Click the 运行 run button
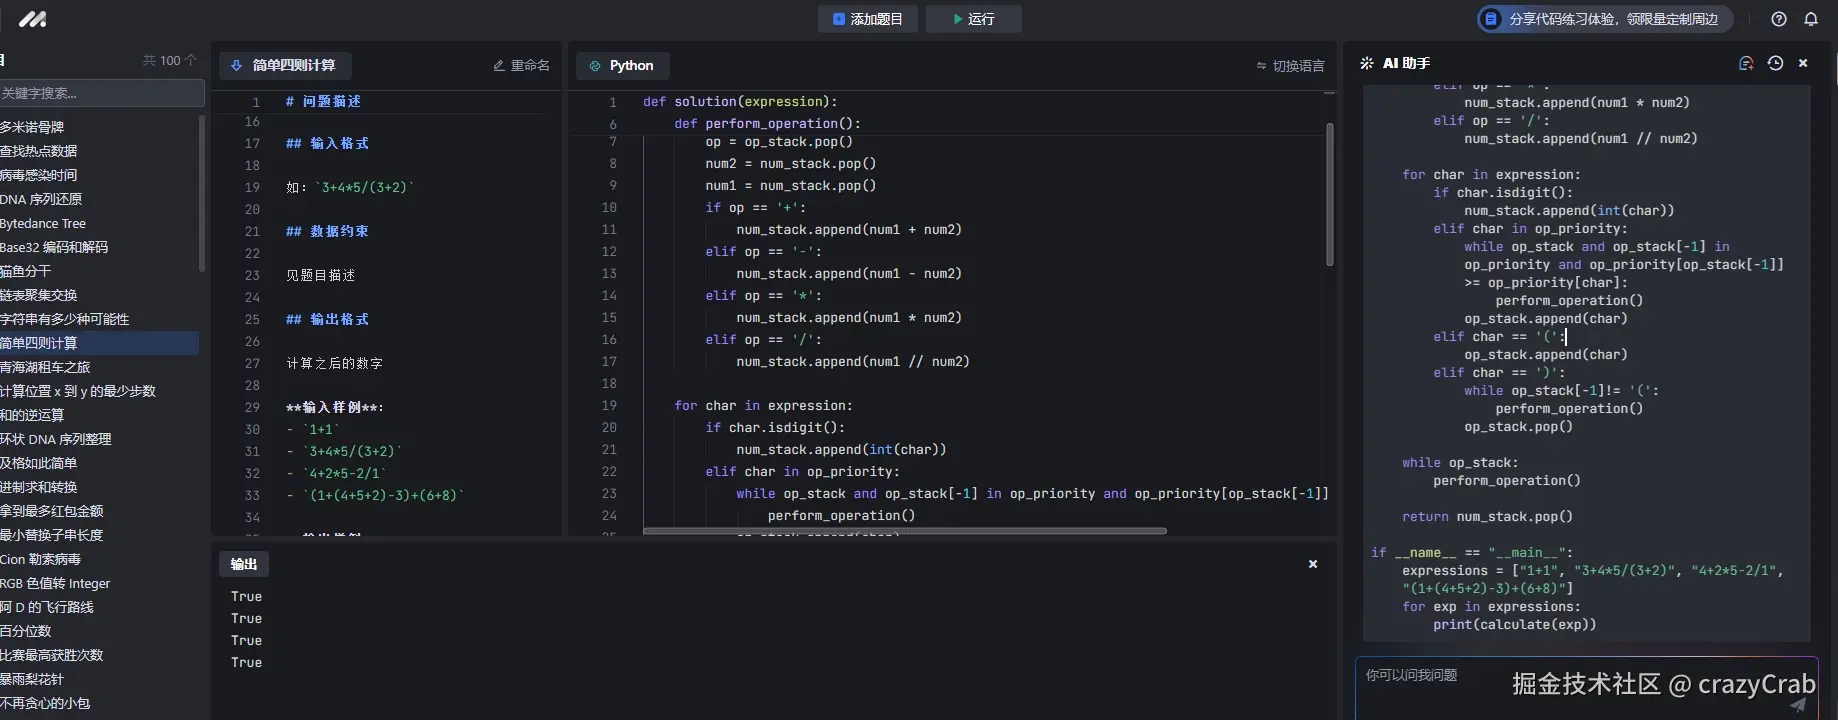1838x720 pixels. pos(973,19)
